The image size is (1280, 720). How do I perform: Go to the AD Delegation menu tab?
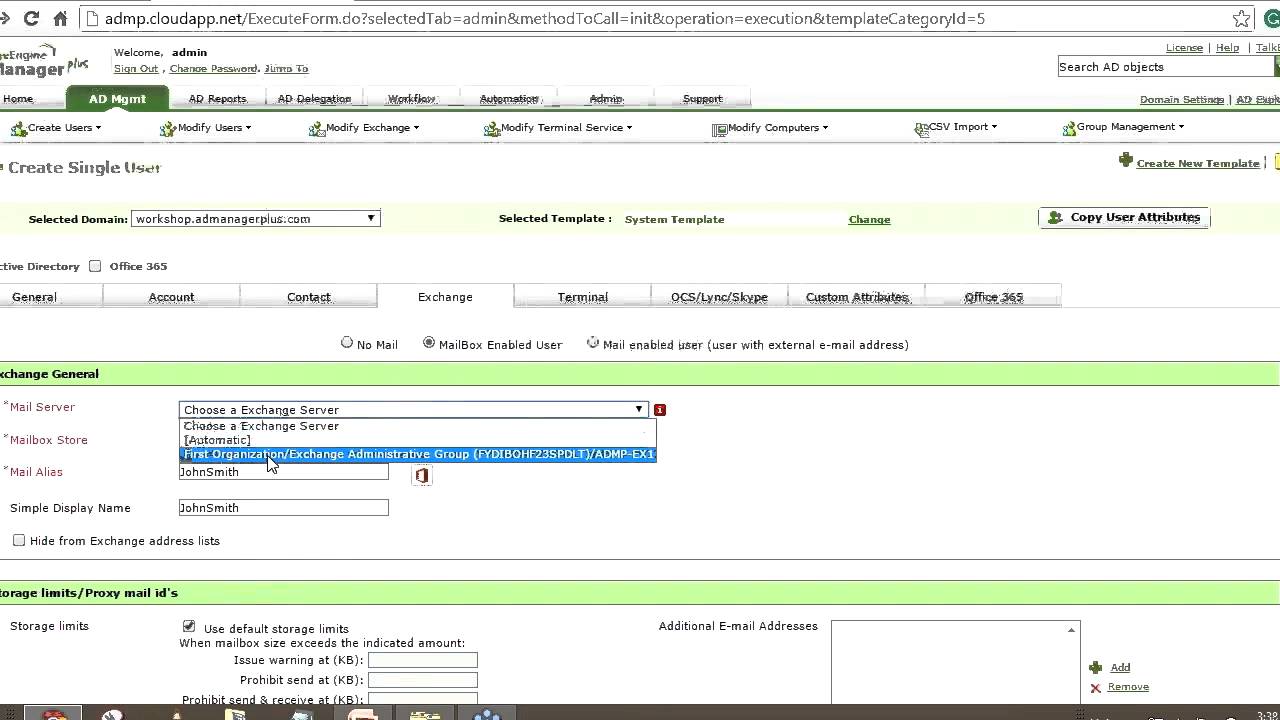point(314,99)
